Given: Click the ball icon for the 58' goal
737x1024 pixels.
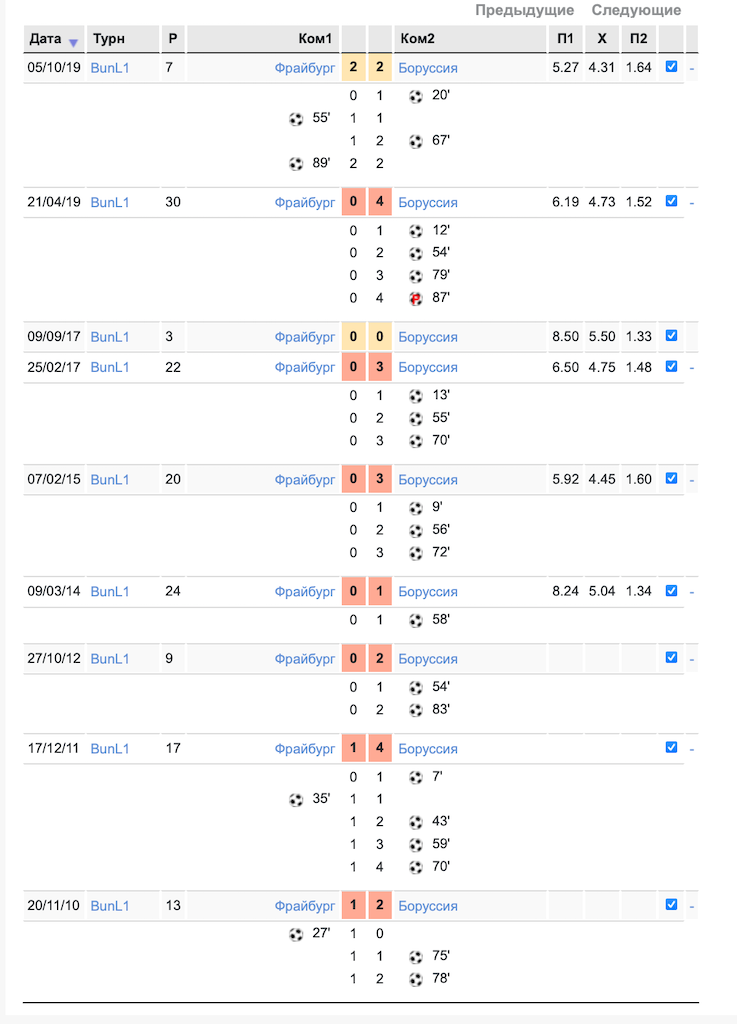Looking at the screenshot, I should [416, 620].
